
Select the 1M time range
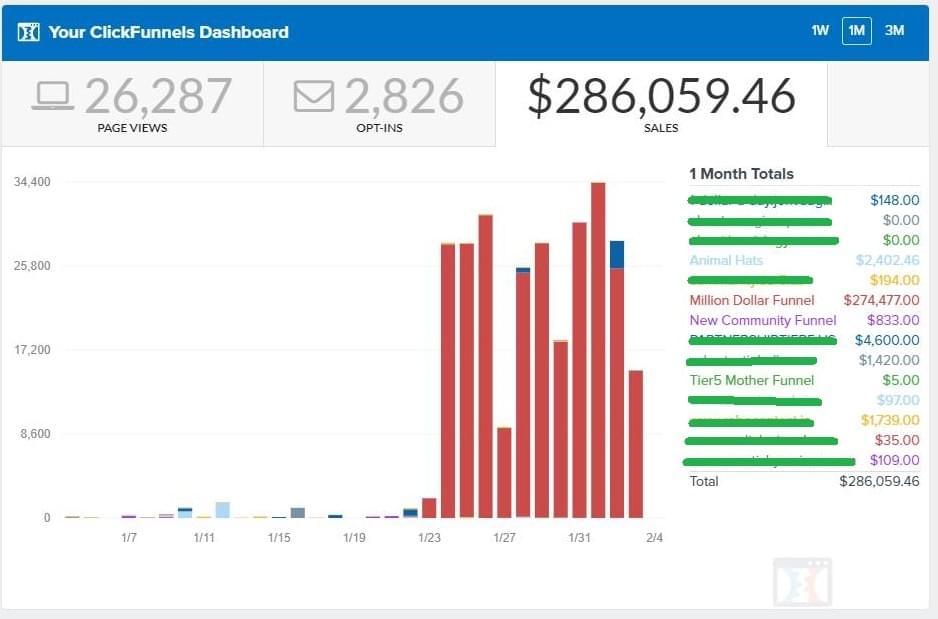point(856,31)
